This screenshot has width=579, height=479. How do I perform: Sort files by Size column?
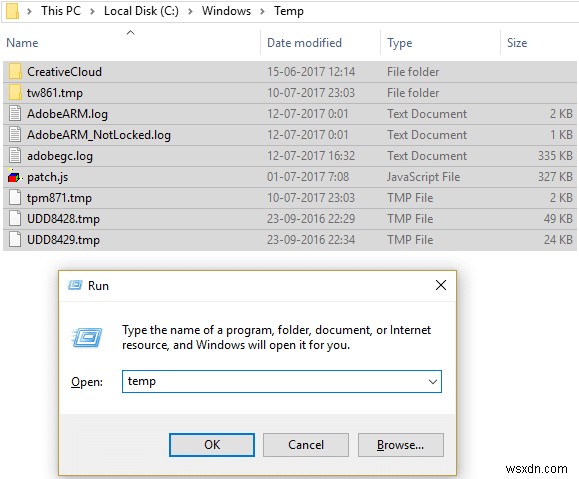pyautogui.click(x=517, y=43)
